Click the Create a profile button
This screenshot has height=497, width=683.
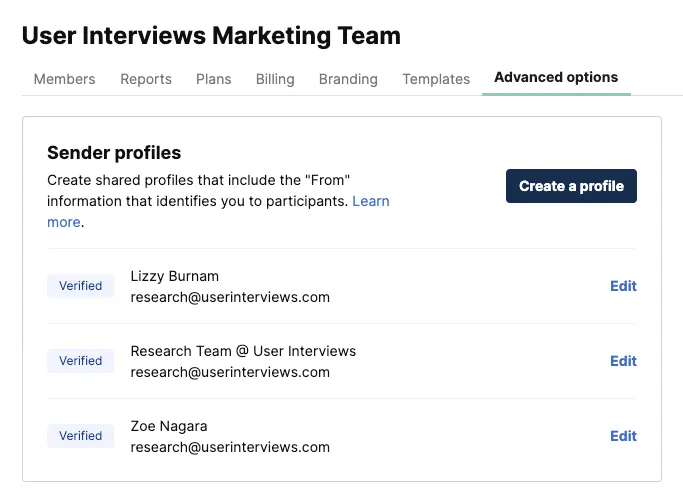571,186
